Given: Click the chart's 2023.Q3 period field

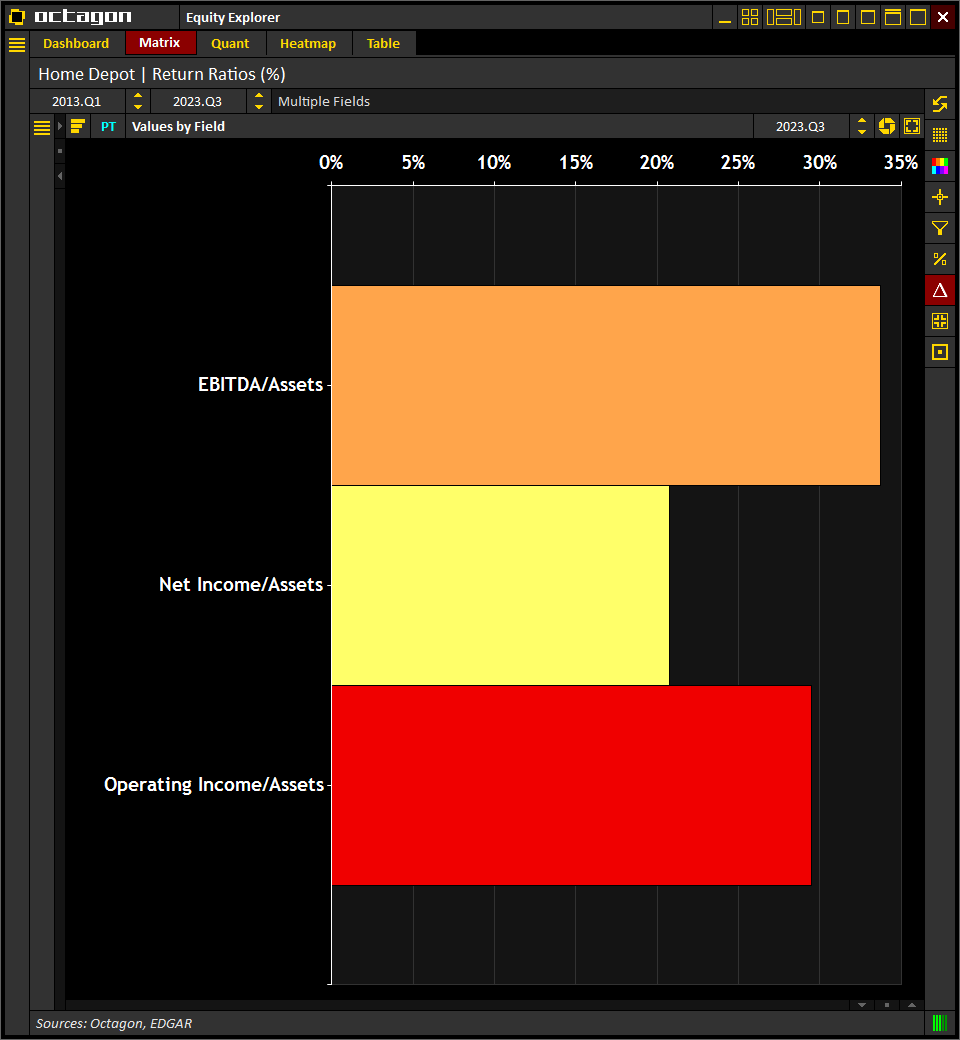Looking at the screenshot, I should pos(801,127).
